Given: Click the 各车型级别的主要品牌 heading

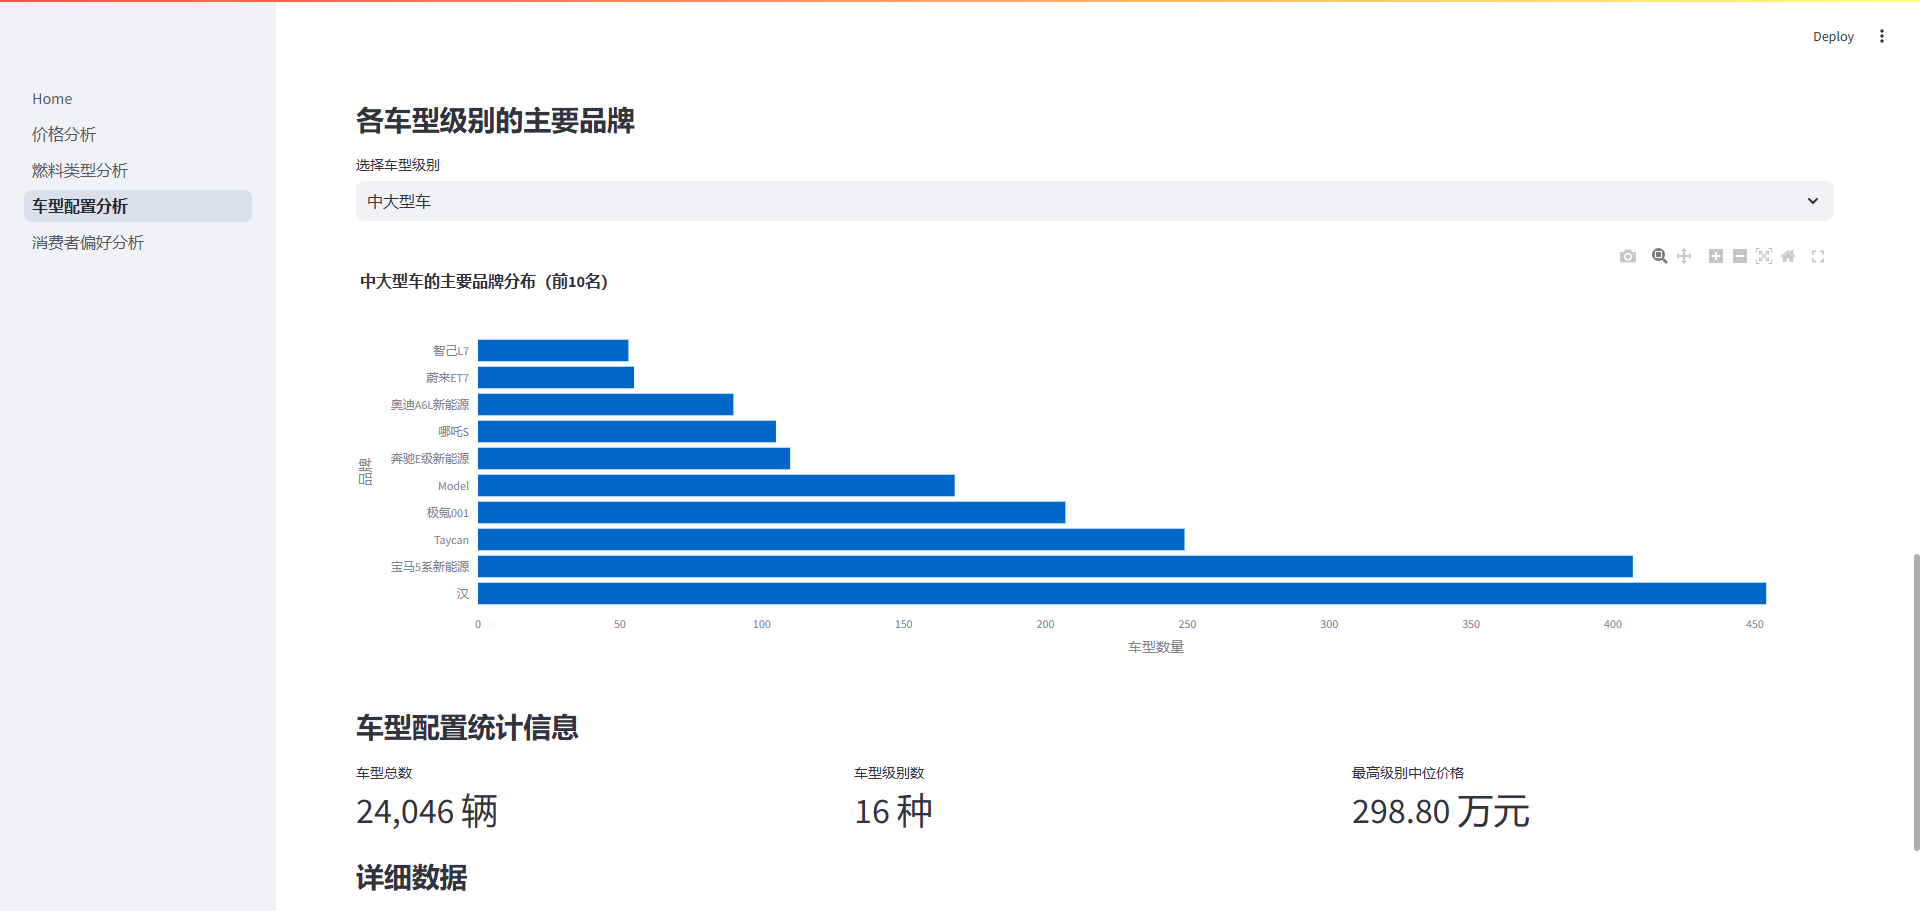Looking at the screenshot, I should (x=495, y=121).
